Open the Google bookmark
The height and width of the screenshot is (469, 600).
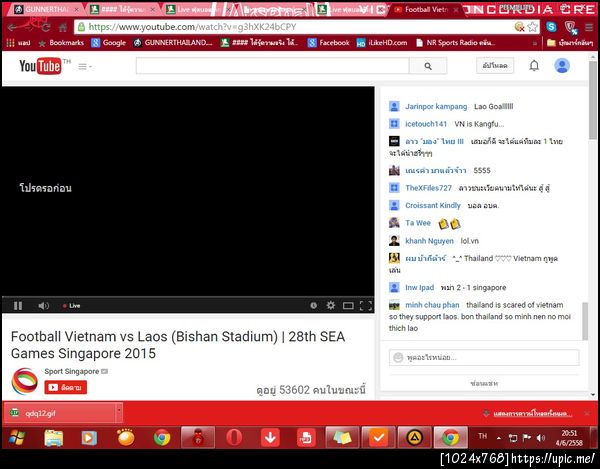[x=108, y=43]
